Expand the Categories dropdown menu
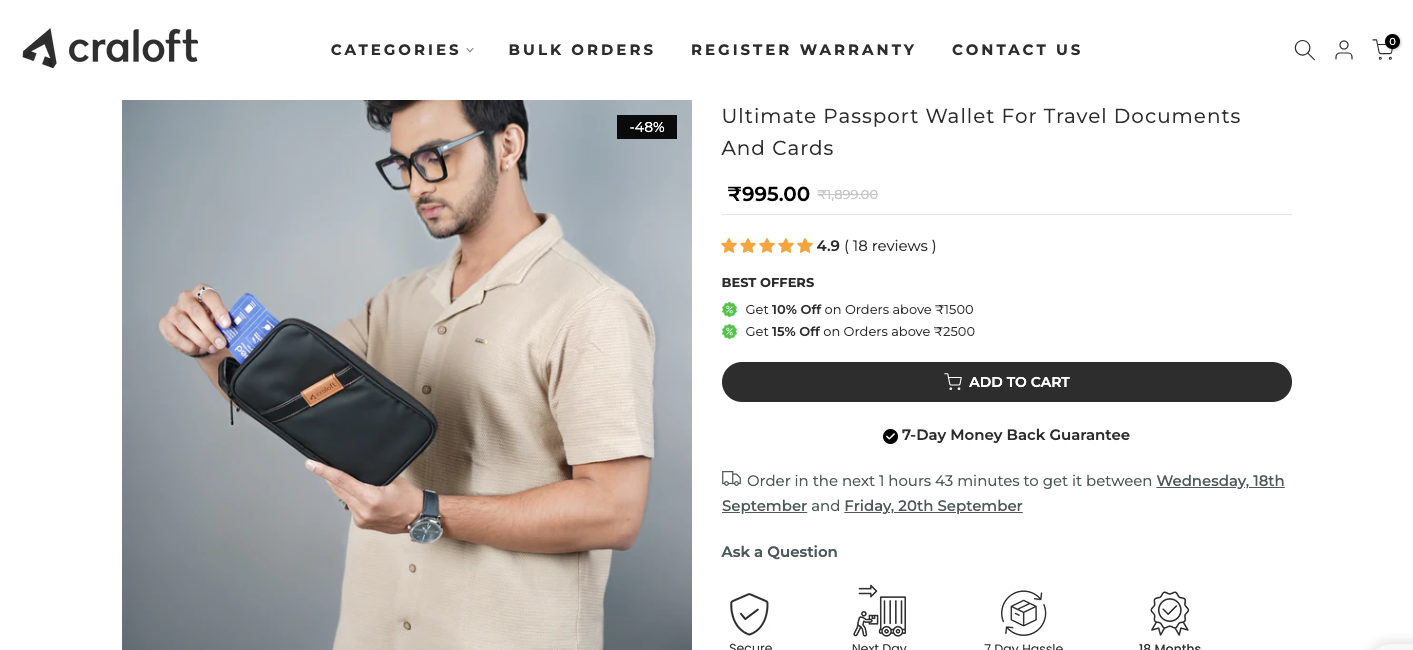This screenshot has height=650, width=1413. (x=402, y=50)
